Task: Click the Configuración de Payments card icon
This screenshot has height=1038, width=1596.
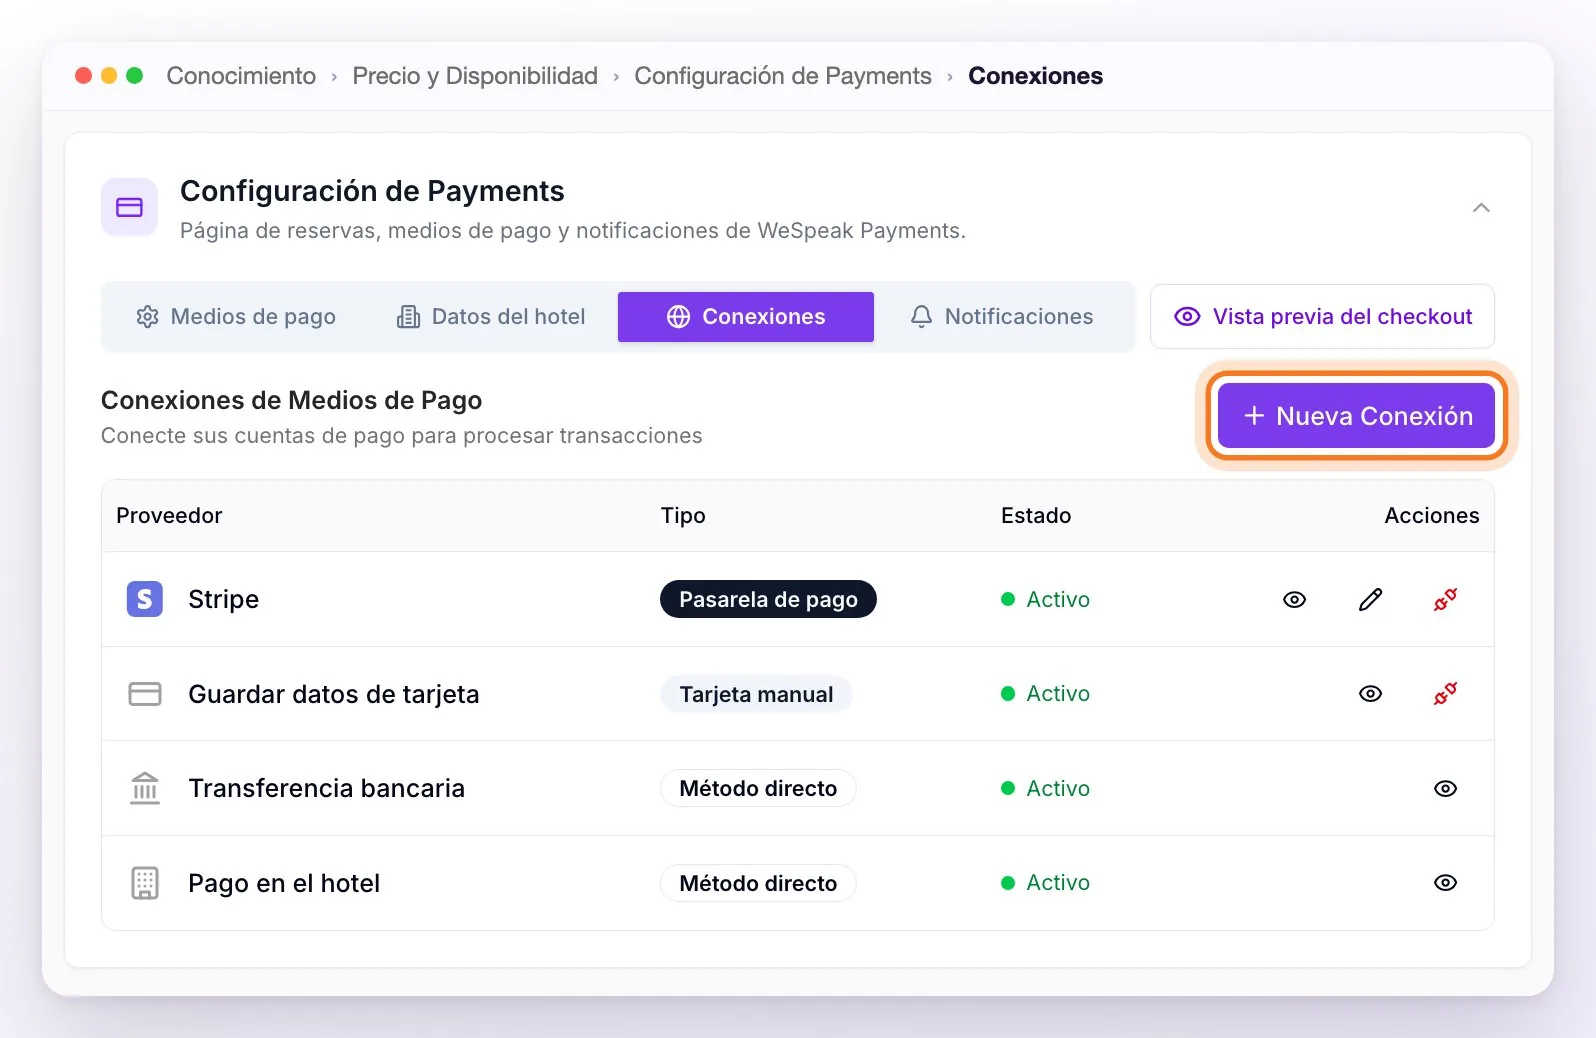Action: coord(130,207)
